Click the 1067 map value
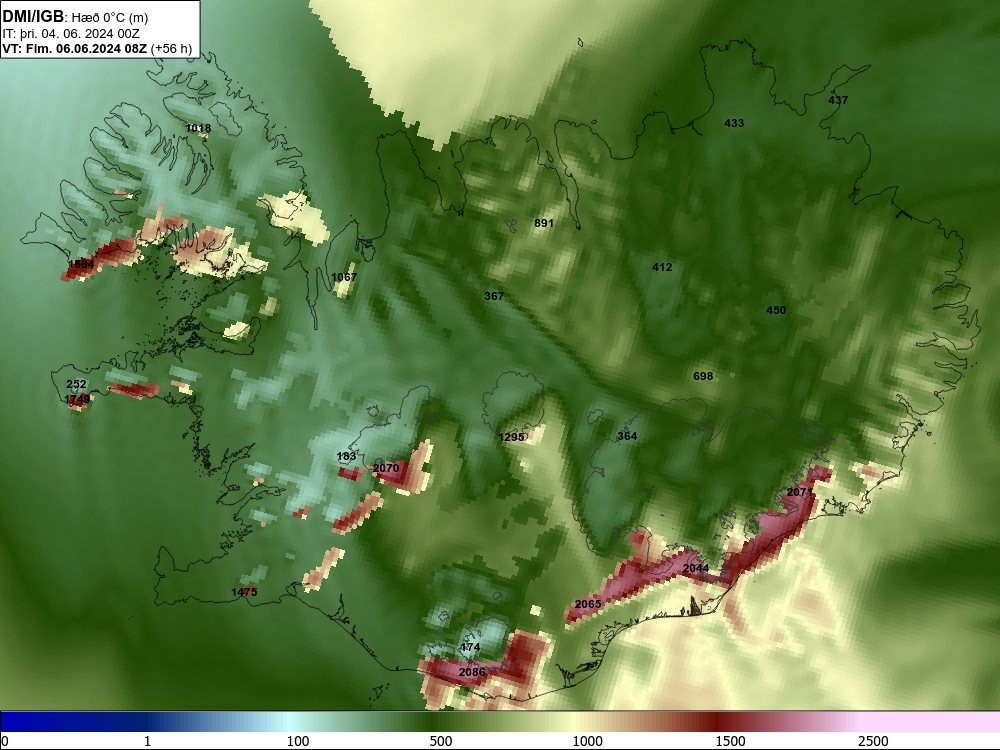The width and height of the screenshot is (1000, 750). pos(344,277)
